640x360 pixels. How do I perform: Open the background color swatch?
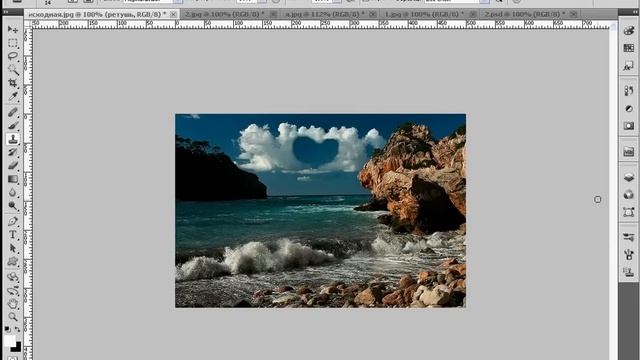(x=17, y=348)
